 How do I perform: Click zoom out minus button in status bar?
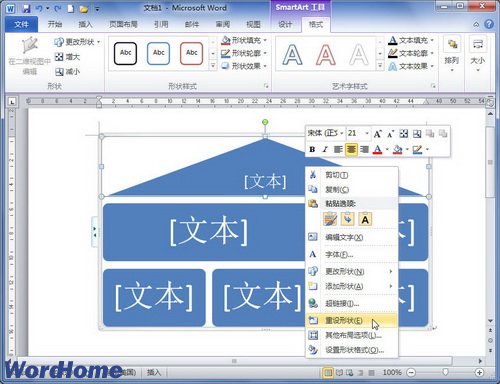tap(412, 372)
